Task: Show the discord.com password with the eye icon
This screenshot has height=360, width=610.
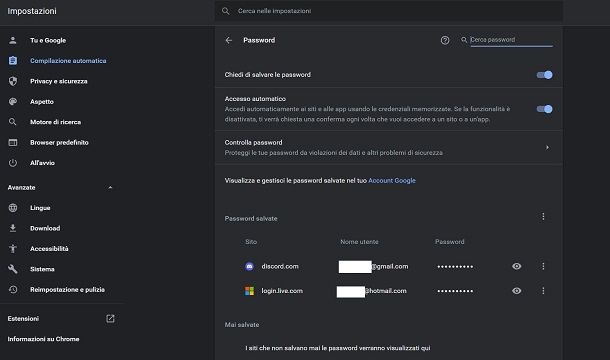Action: (x=517, y=266)
